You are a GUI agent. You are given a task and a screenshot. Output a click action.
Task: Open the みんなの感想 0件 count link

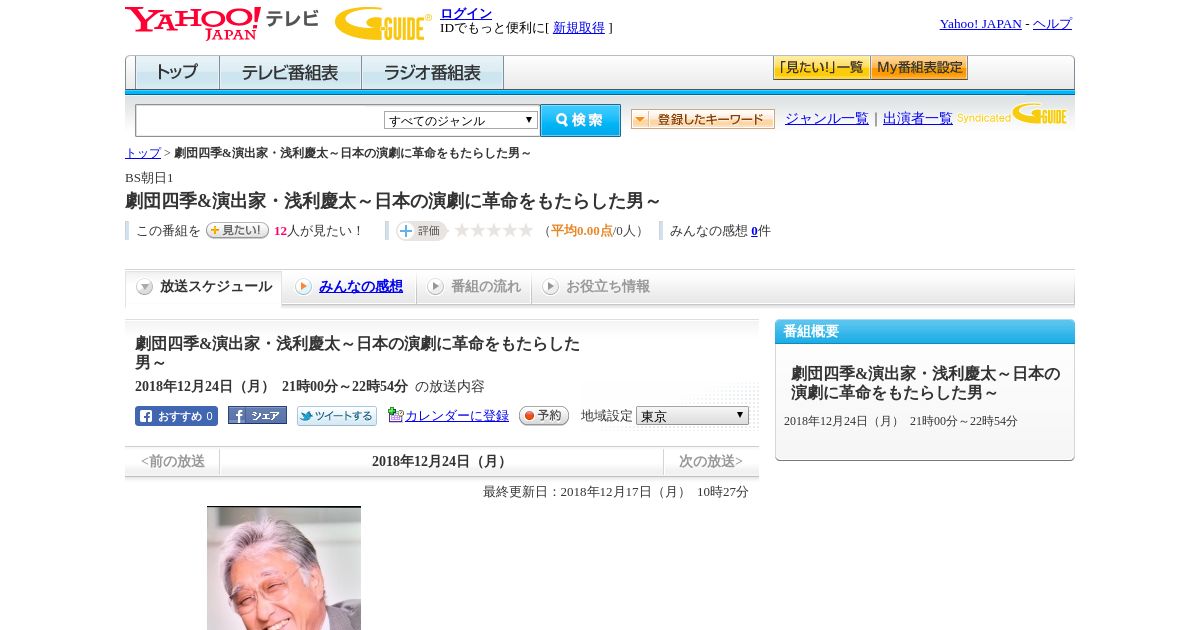point(754,231)
